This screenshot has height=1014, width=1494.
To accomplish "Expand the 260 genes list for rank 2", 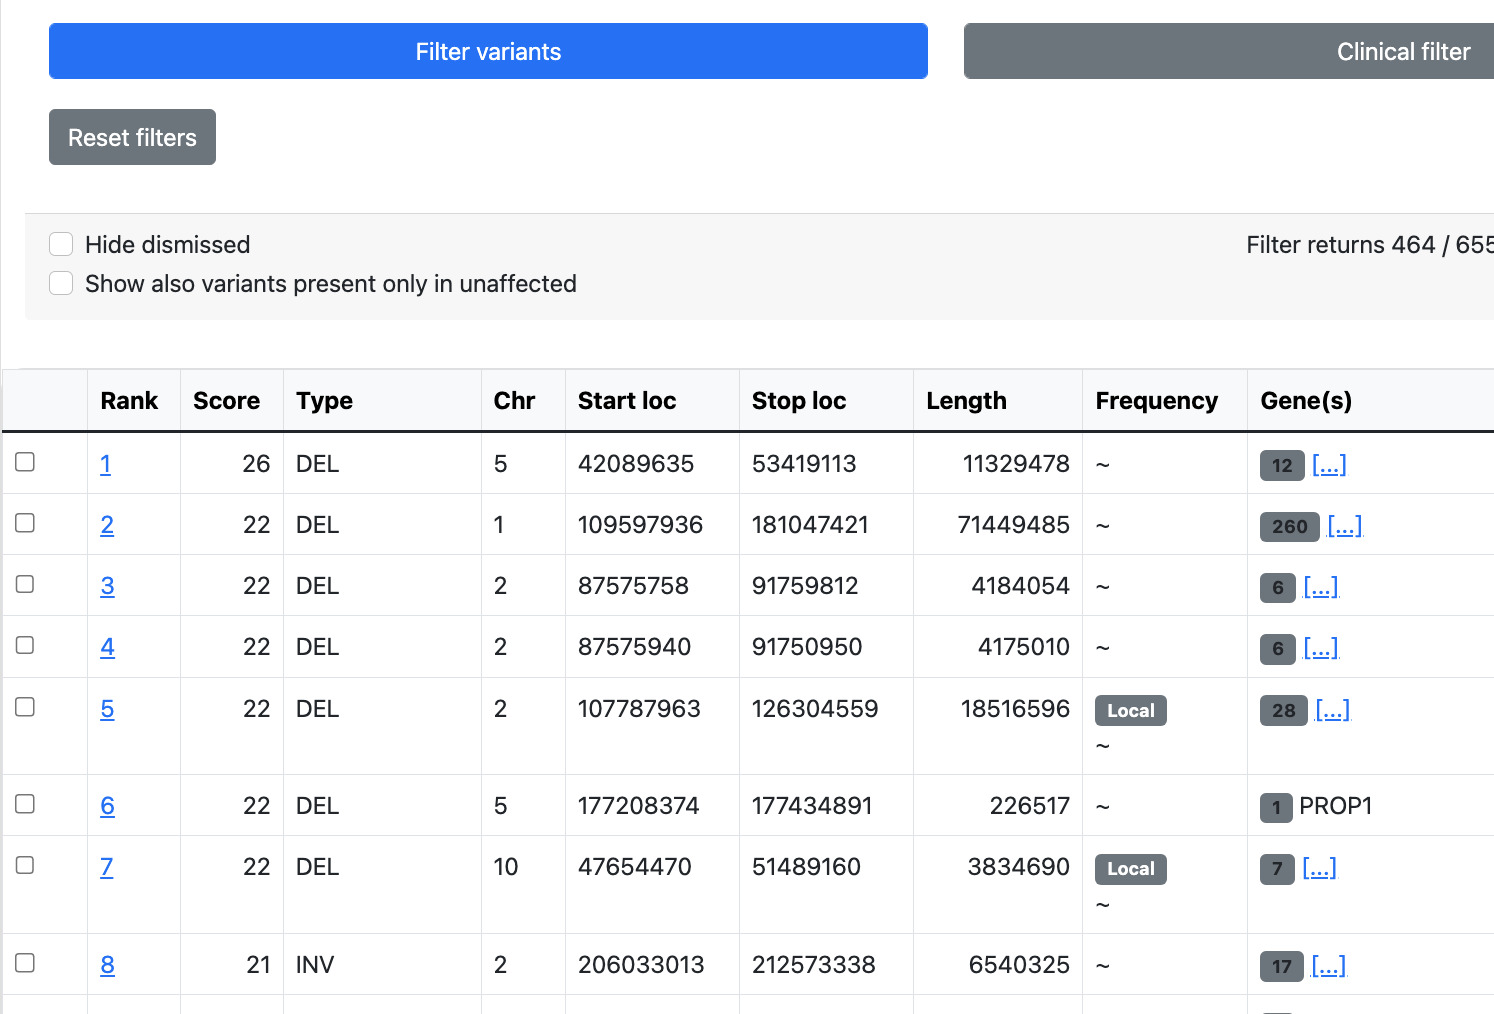I will (1345, 525).
